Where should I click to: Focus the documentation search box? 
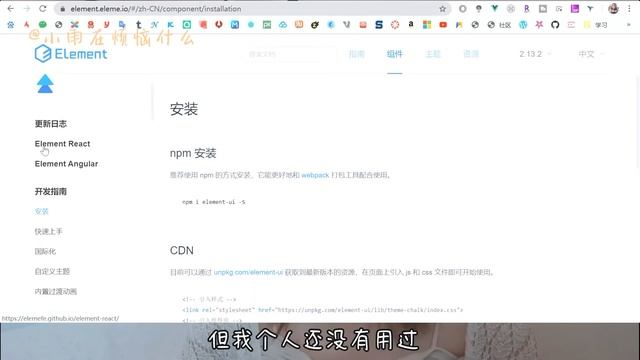click(292, 54)
